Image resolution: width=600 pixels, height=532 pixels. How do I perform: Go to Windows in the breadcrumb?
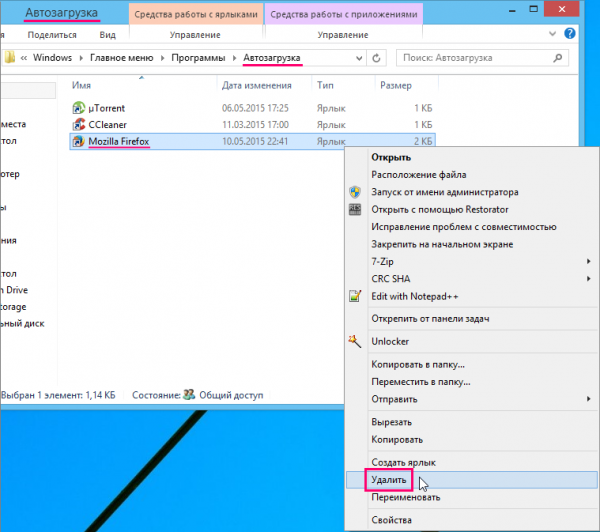click(x=52, y=58)
